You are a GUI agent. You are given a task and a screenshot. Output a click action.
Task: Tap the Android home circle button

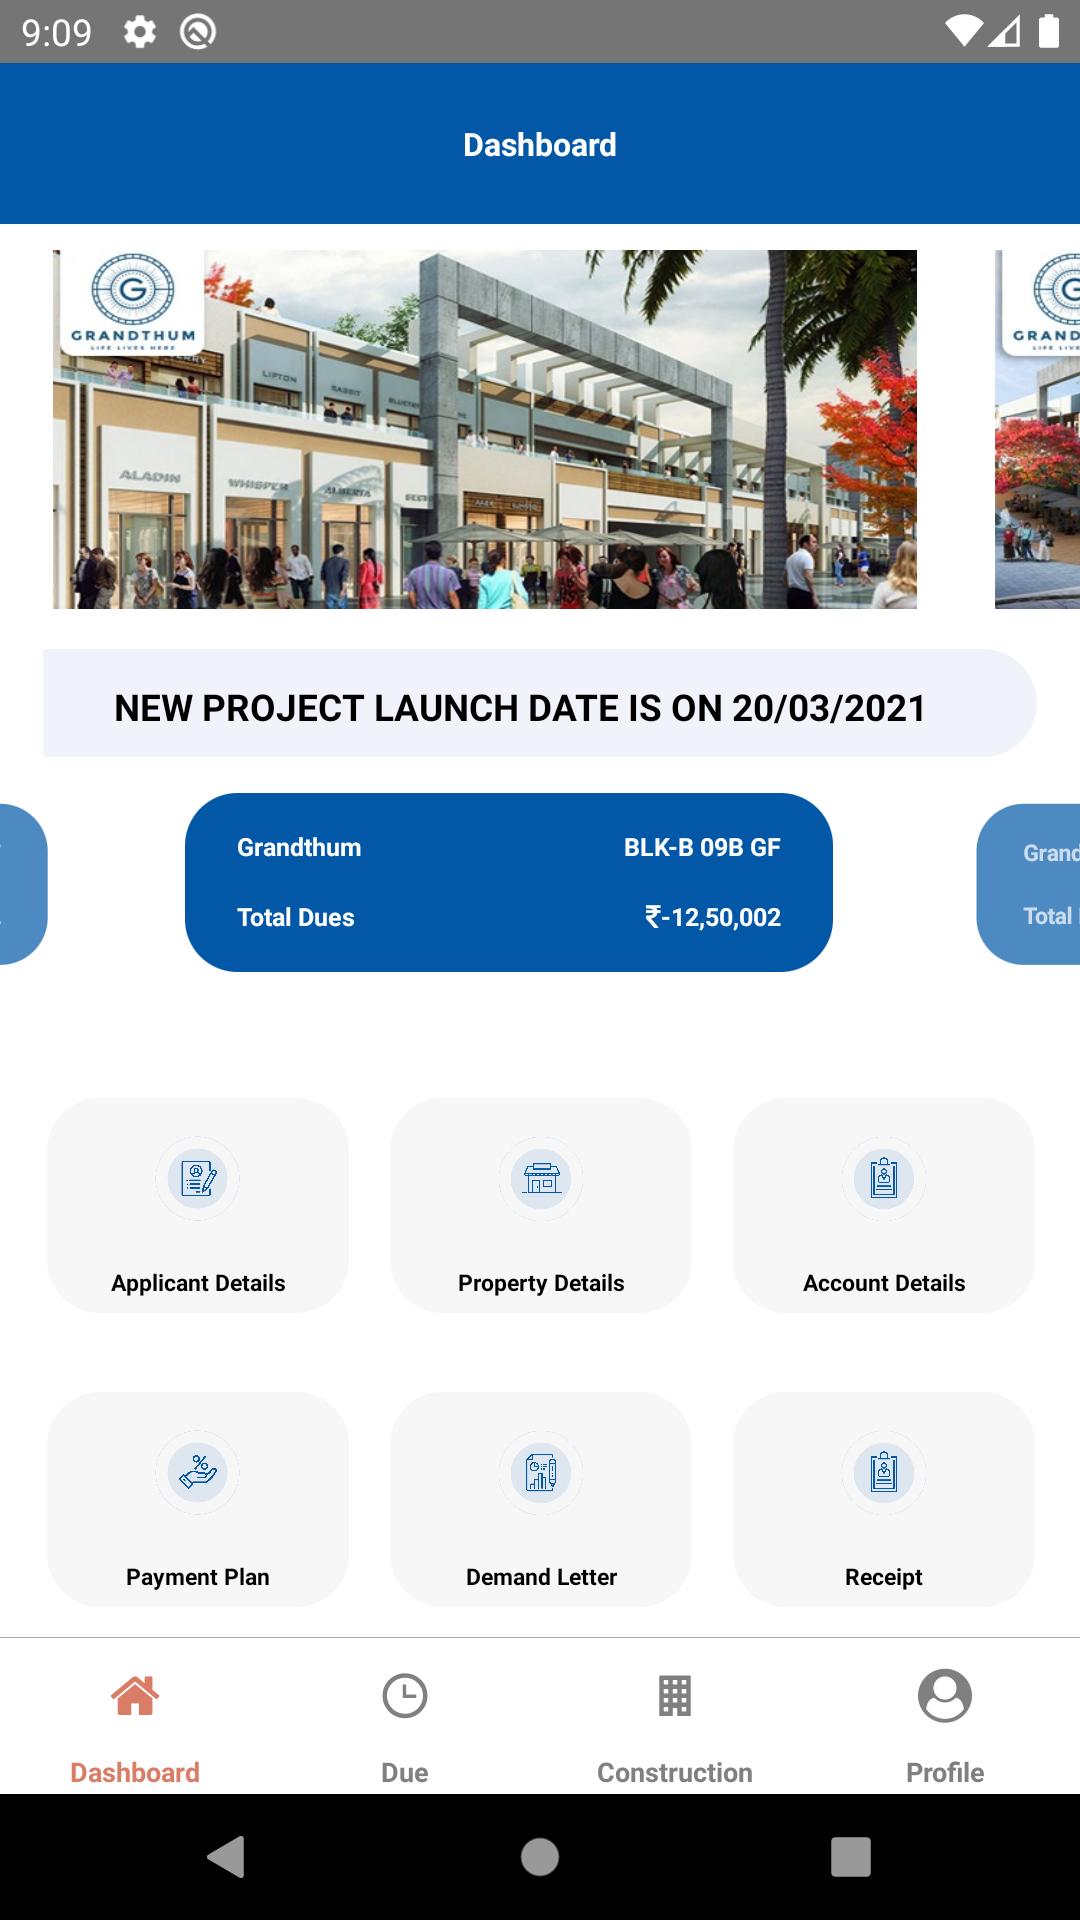540,1857
